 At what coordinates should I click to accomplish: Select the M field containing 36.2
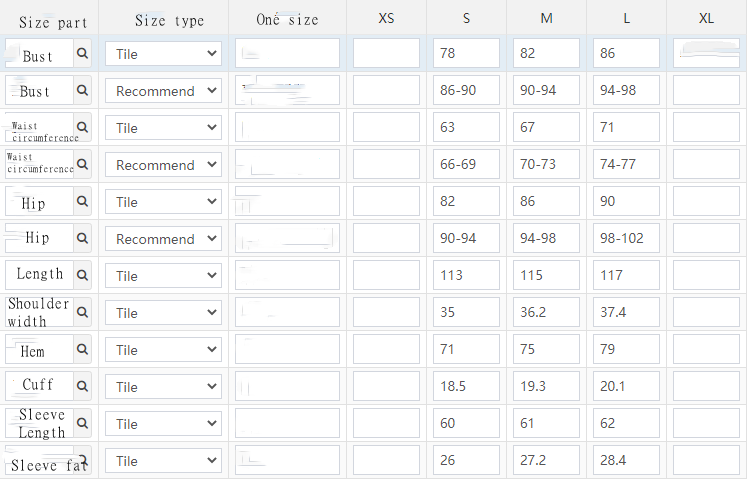pos(546,313)
